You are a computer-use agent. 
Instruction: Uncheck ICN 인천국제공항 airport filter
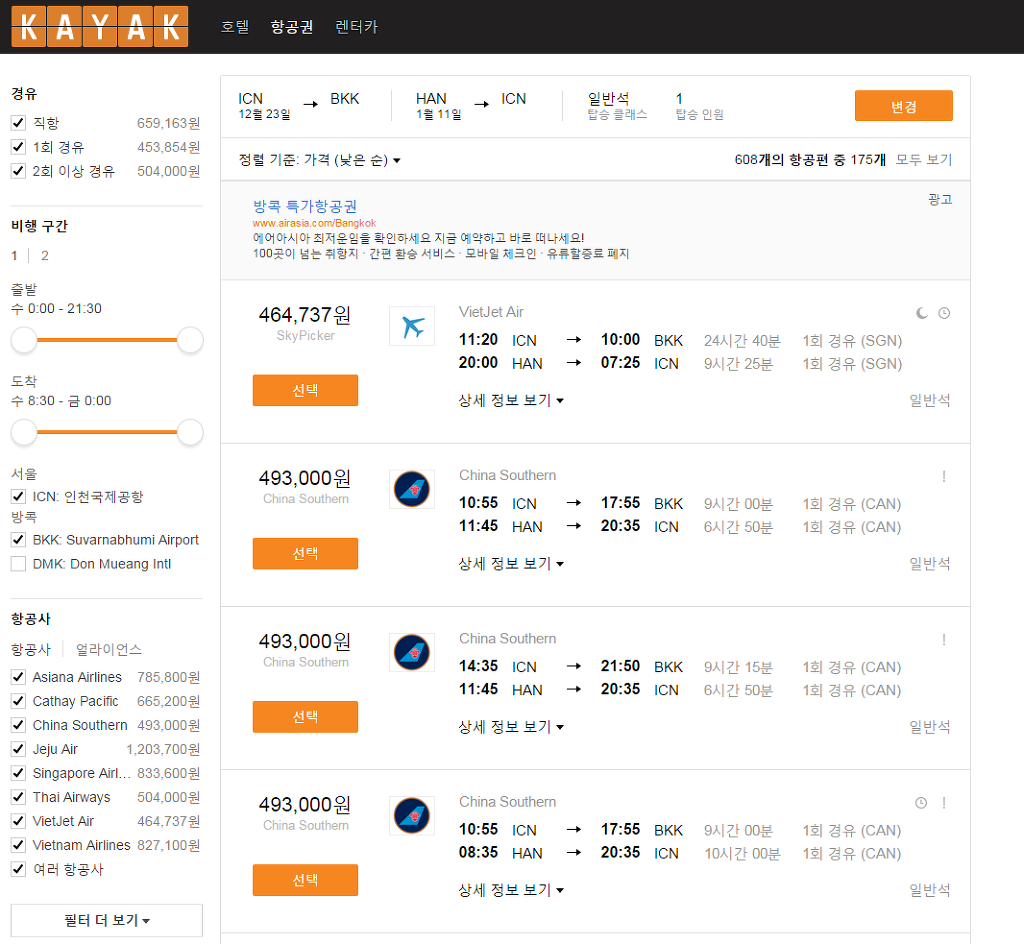pyautogui.click(x=18, y=497)
